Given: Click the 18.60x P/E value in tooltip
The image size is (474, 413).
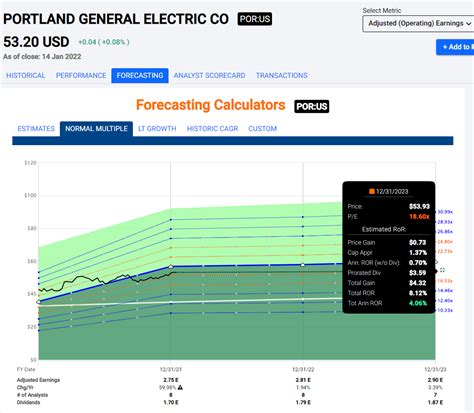Looking at the screenshot, I should point(419,216).
